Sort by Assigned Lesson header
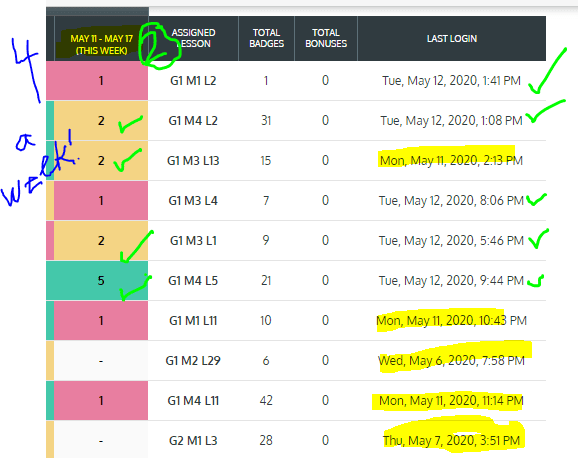 193,38
